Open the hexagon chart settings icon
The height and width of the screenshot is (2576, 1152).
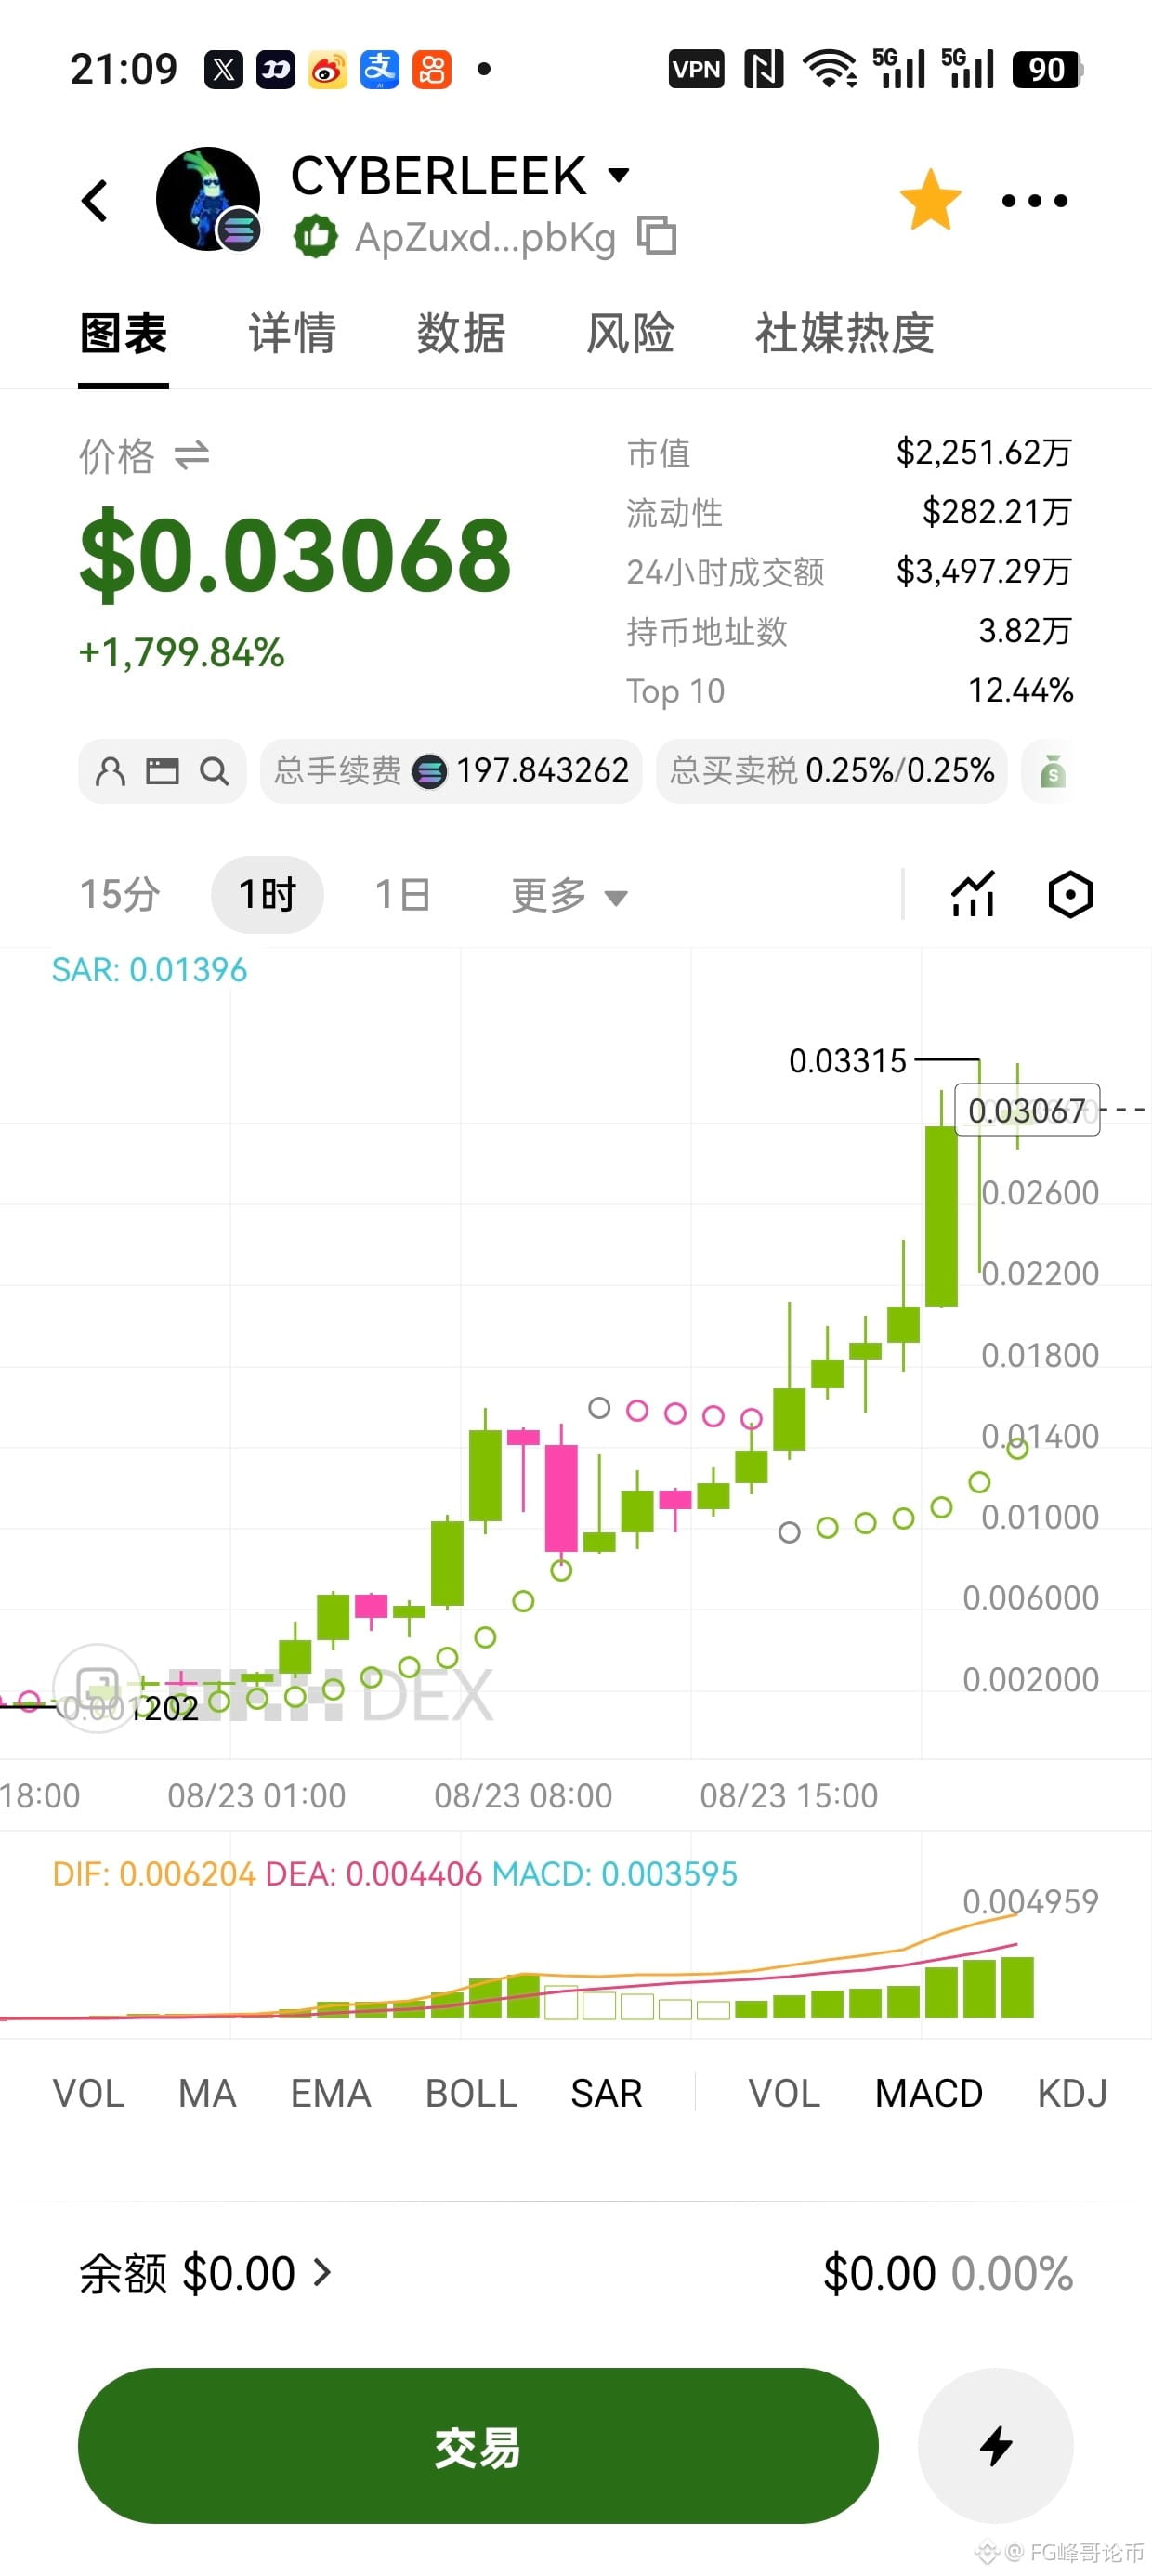click(x=1070, y=894)
